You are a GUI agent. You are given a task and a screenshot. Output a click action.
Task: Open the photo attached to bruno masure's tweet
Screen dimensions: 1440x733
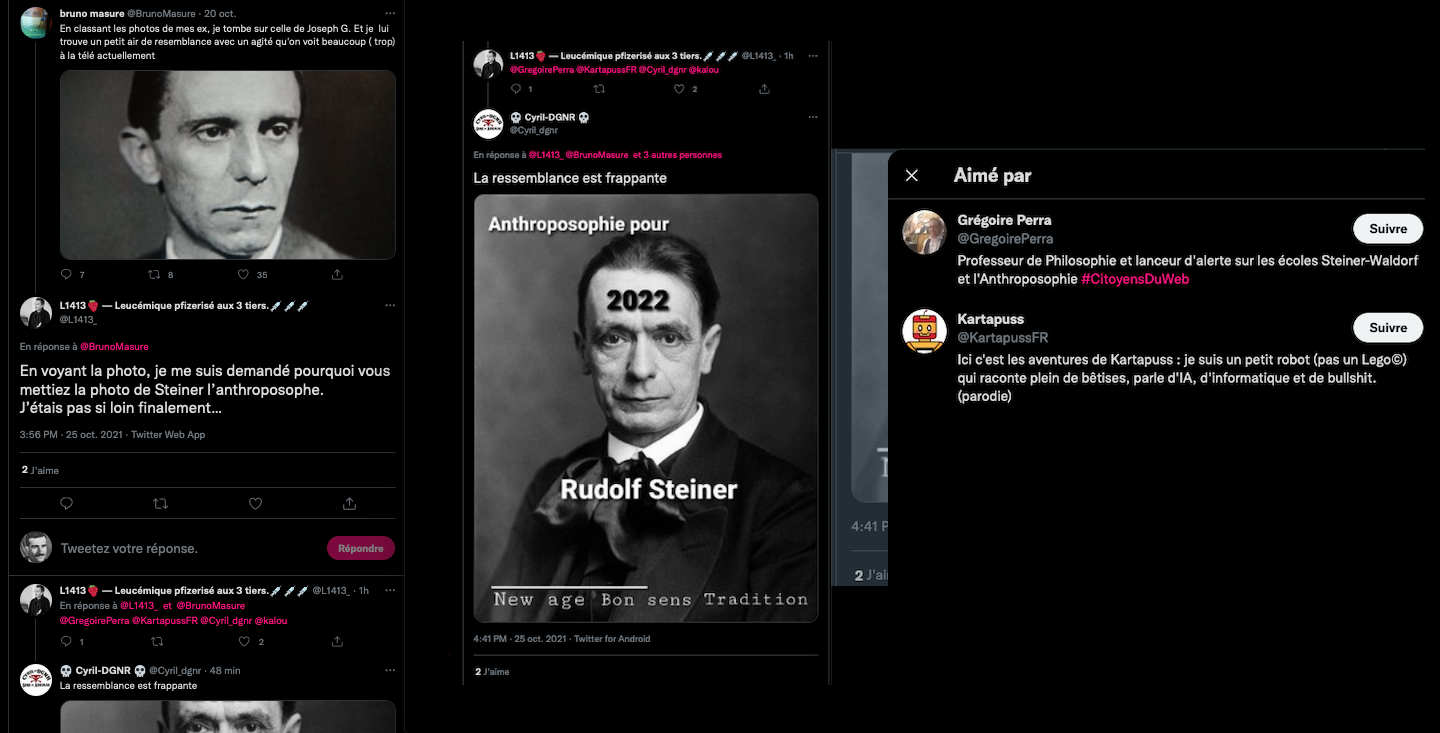point(227,165)
